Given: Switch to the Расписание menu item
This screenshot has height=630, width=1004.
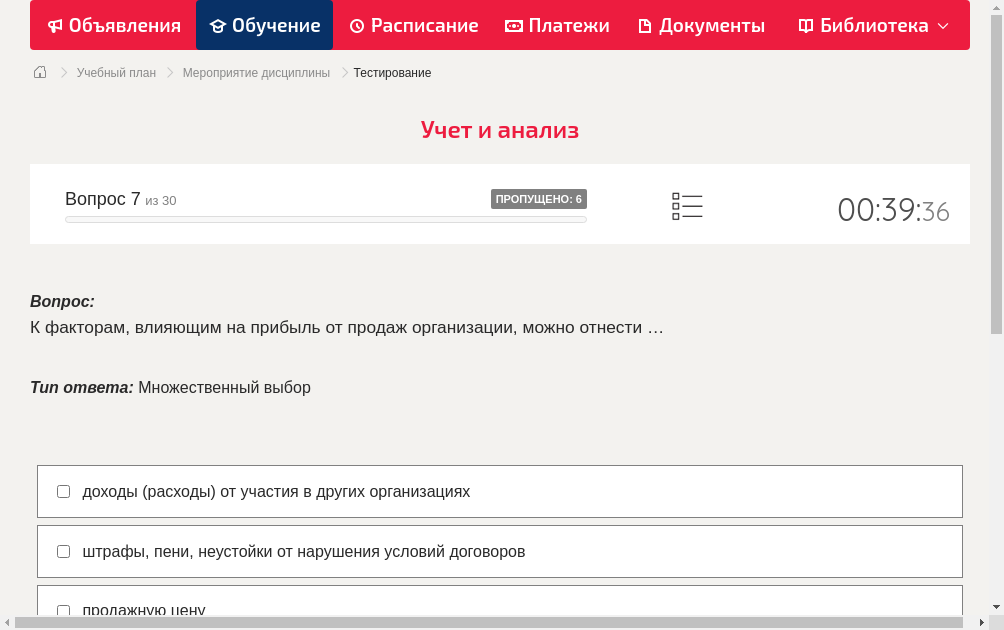Looking at the screenshot, I should point(413,25).
